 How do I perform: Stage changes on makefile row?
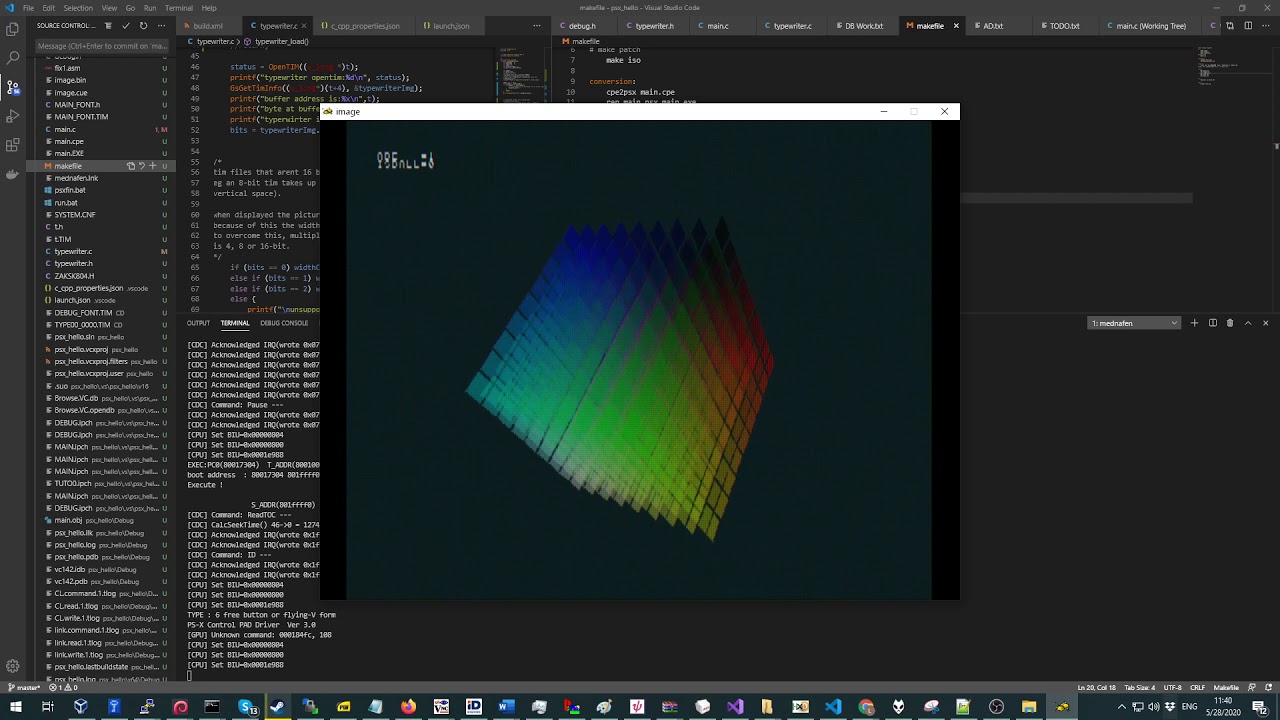(x=152, y=166)
